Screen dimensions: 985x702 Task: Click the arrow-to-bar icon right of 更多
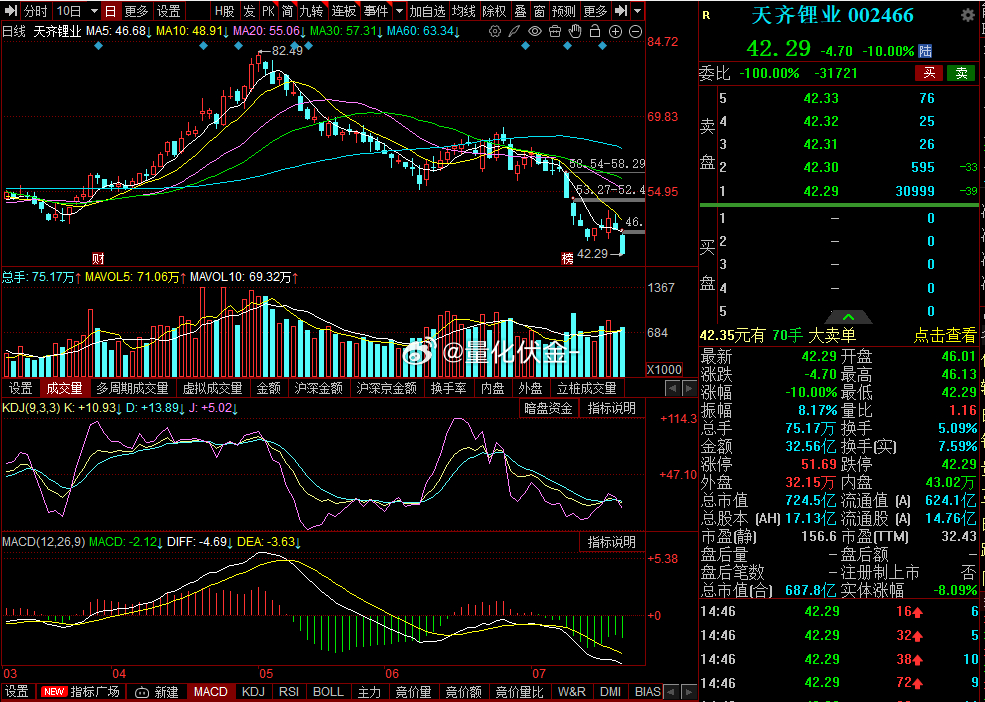(x=620, y=11)
